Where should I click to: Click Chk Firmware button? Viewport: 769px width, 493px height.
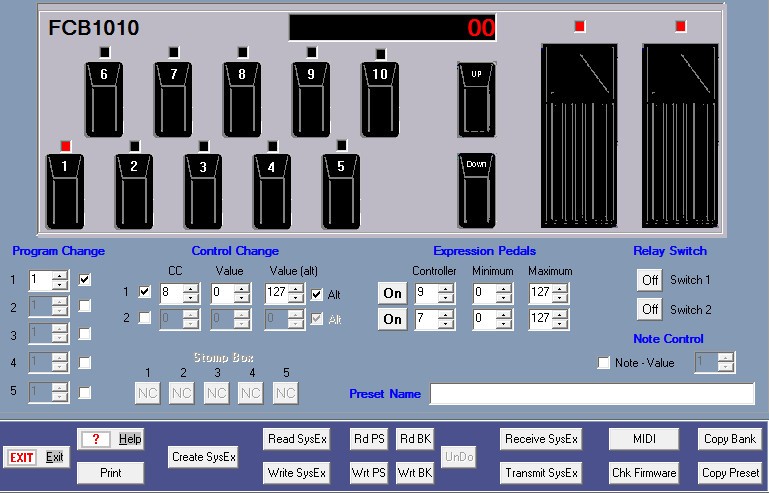pos(644,473)
